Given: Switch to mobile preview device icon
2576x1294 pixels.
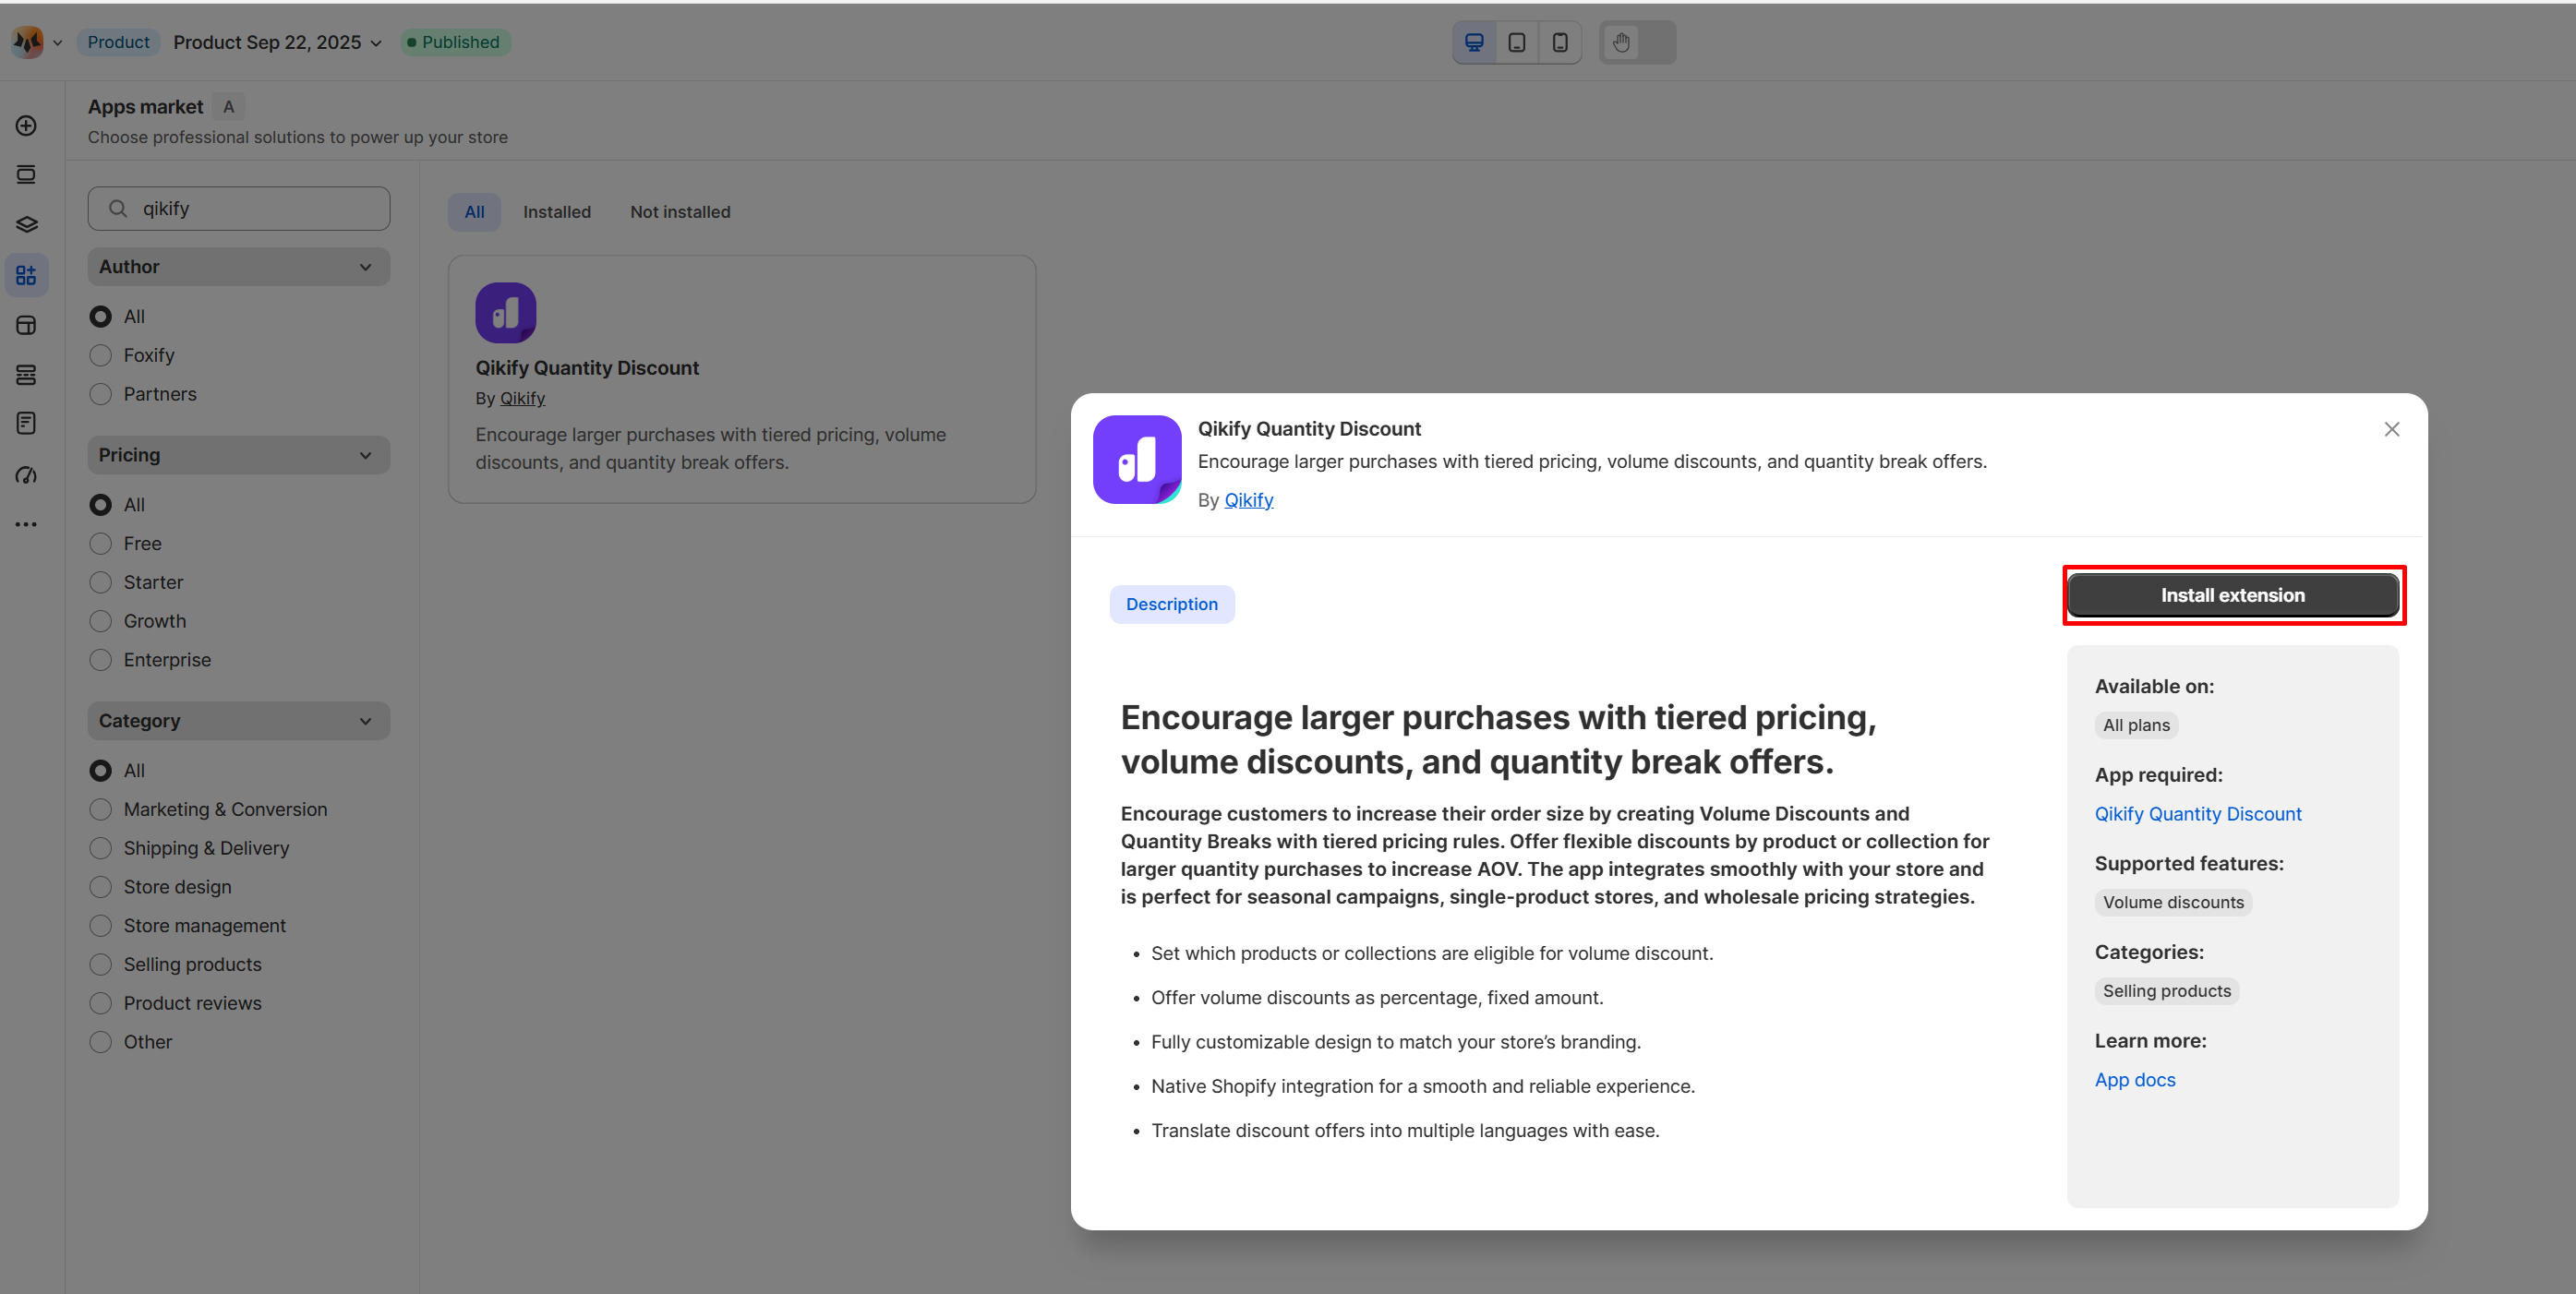Looking at the screenshot, I should coord(1559,42).
